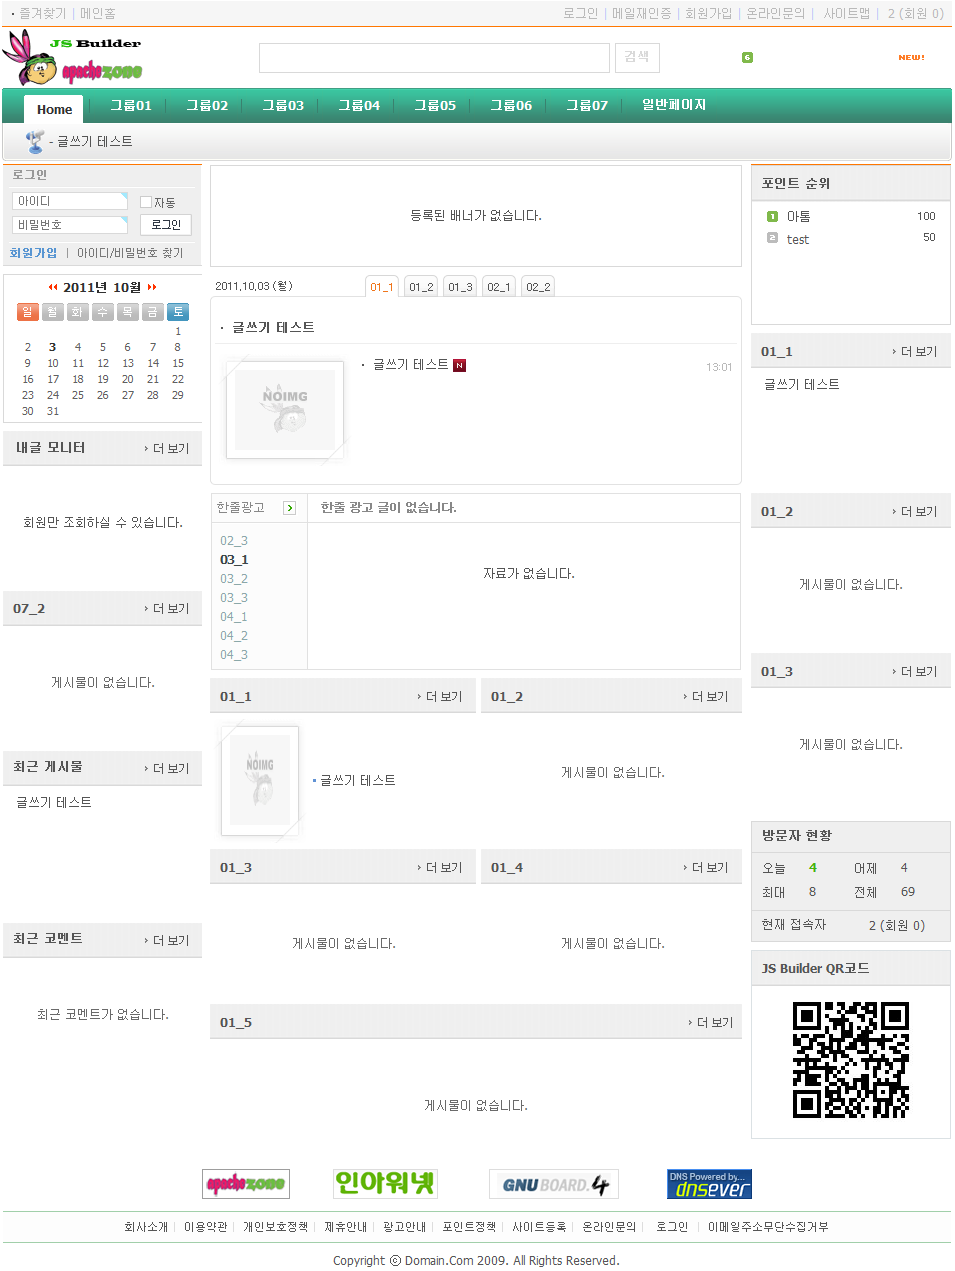Open the DNSever banner logo

pyautogui.click(x=709, y=1184)
